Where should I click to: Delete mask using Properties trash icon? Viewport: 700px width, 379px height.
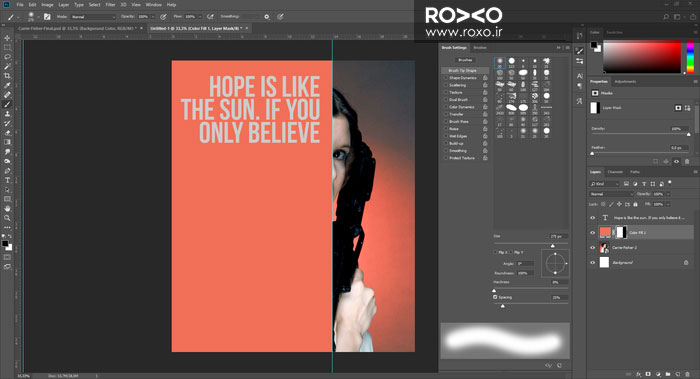click(687, 162)
